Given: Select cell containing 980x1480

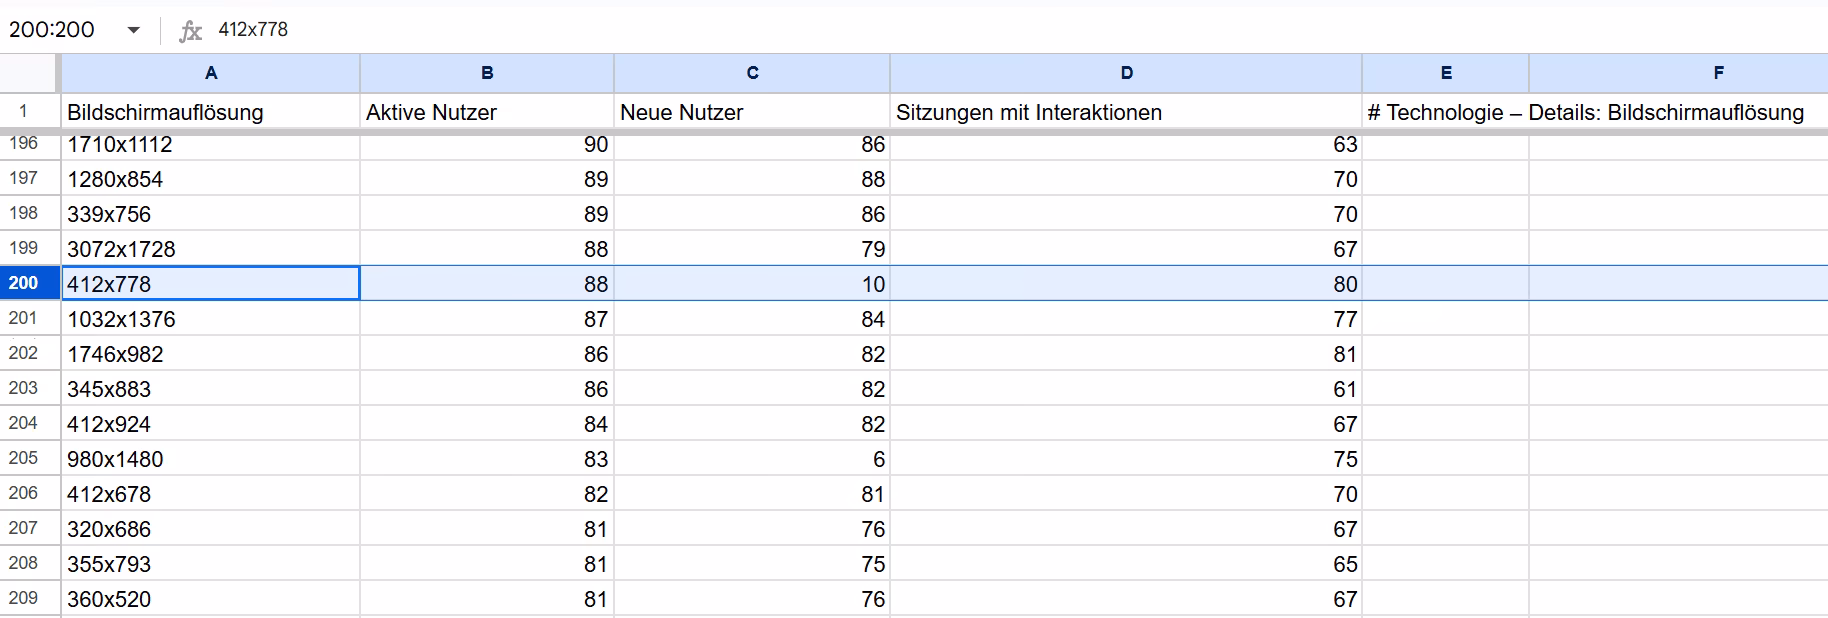Looking at the screenshot, I should point(210,459).
